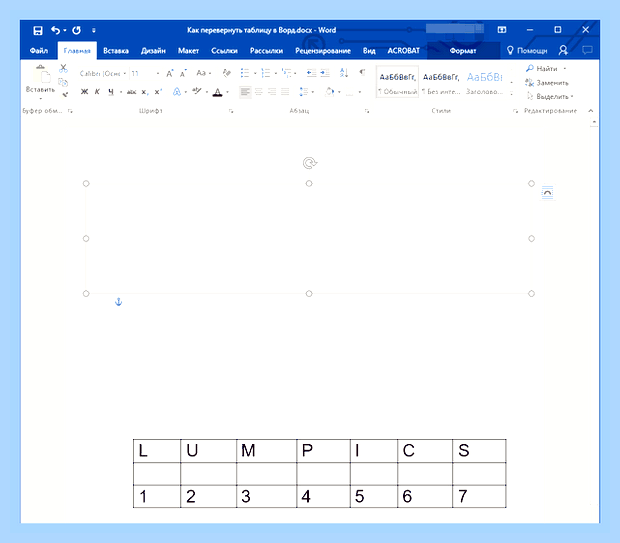Expand the Вставить paste options arrow

tap(40, 98)
